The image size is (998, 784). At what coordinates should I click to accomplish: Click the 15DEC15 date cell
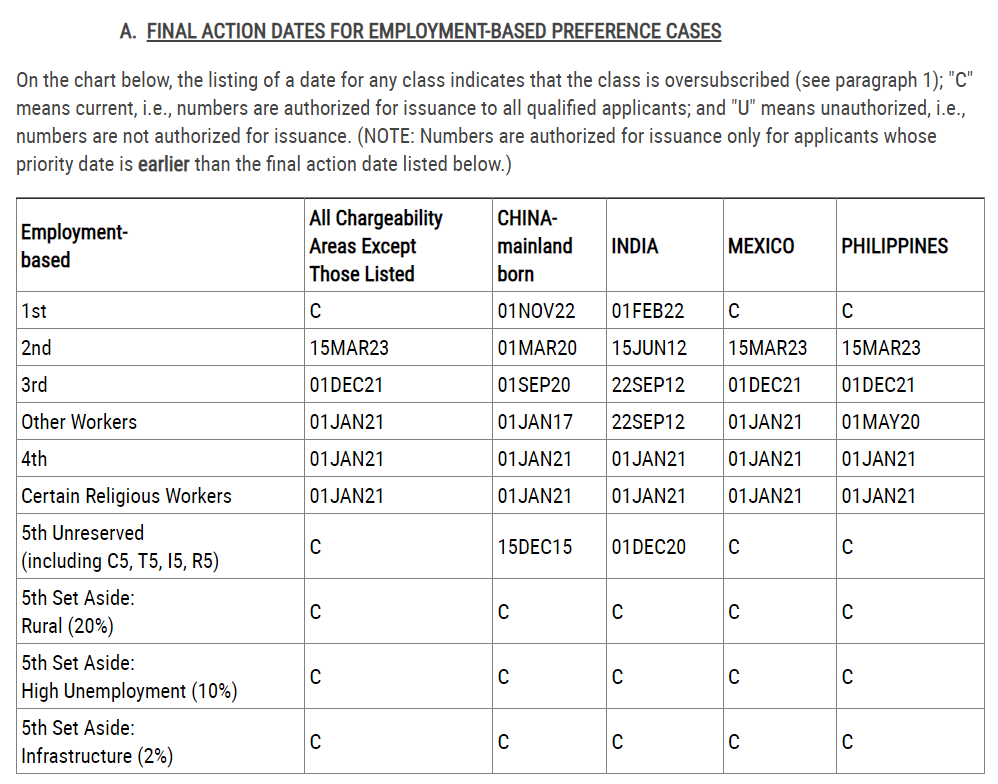(535, 547)
